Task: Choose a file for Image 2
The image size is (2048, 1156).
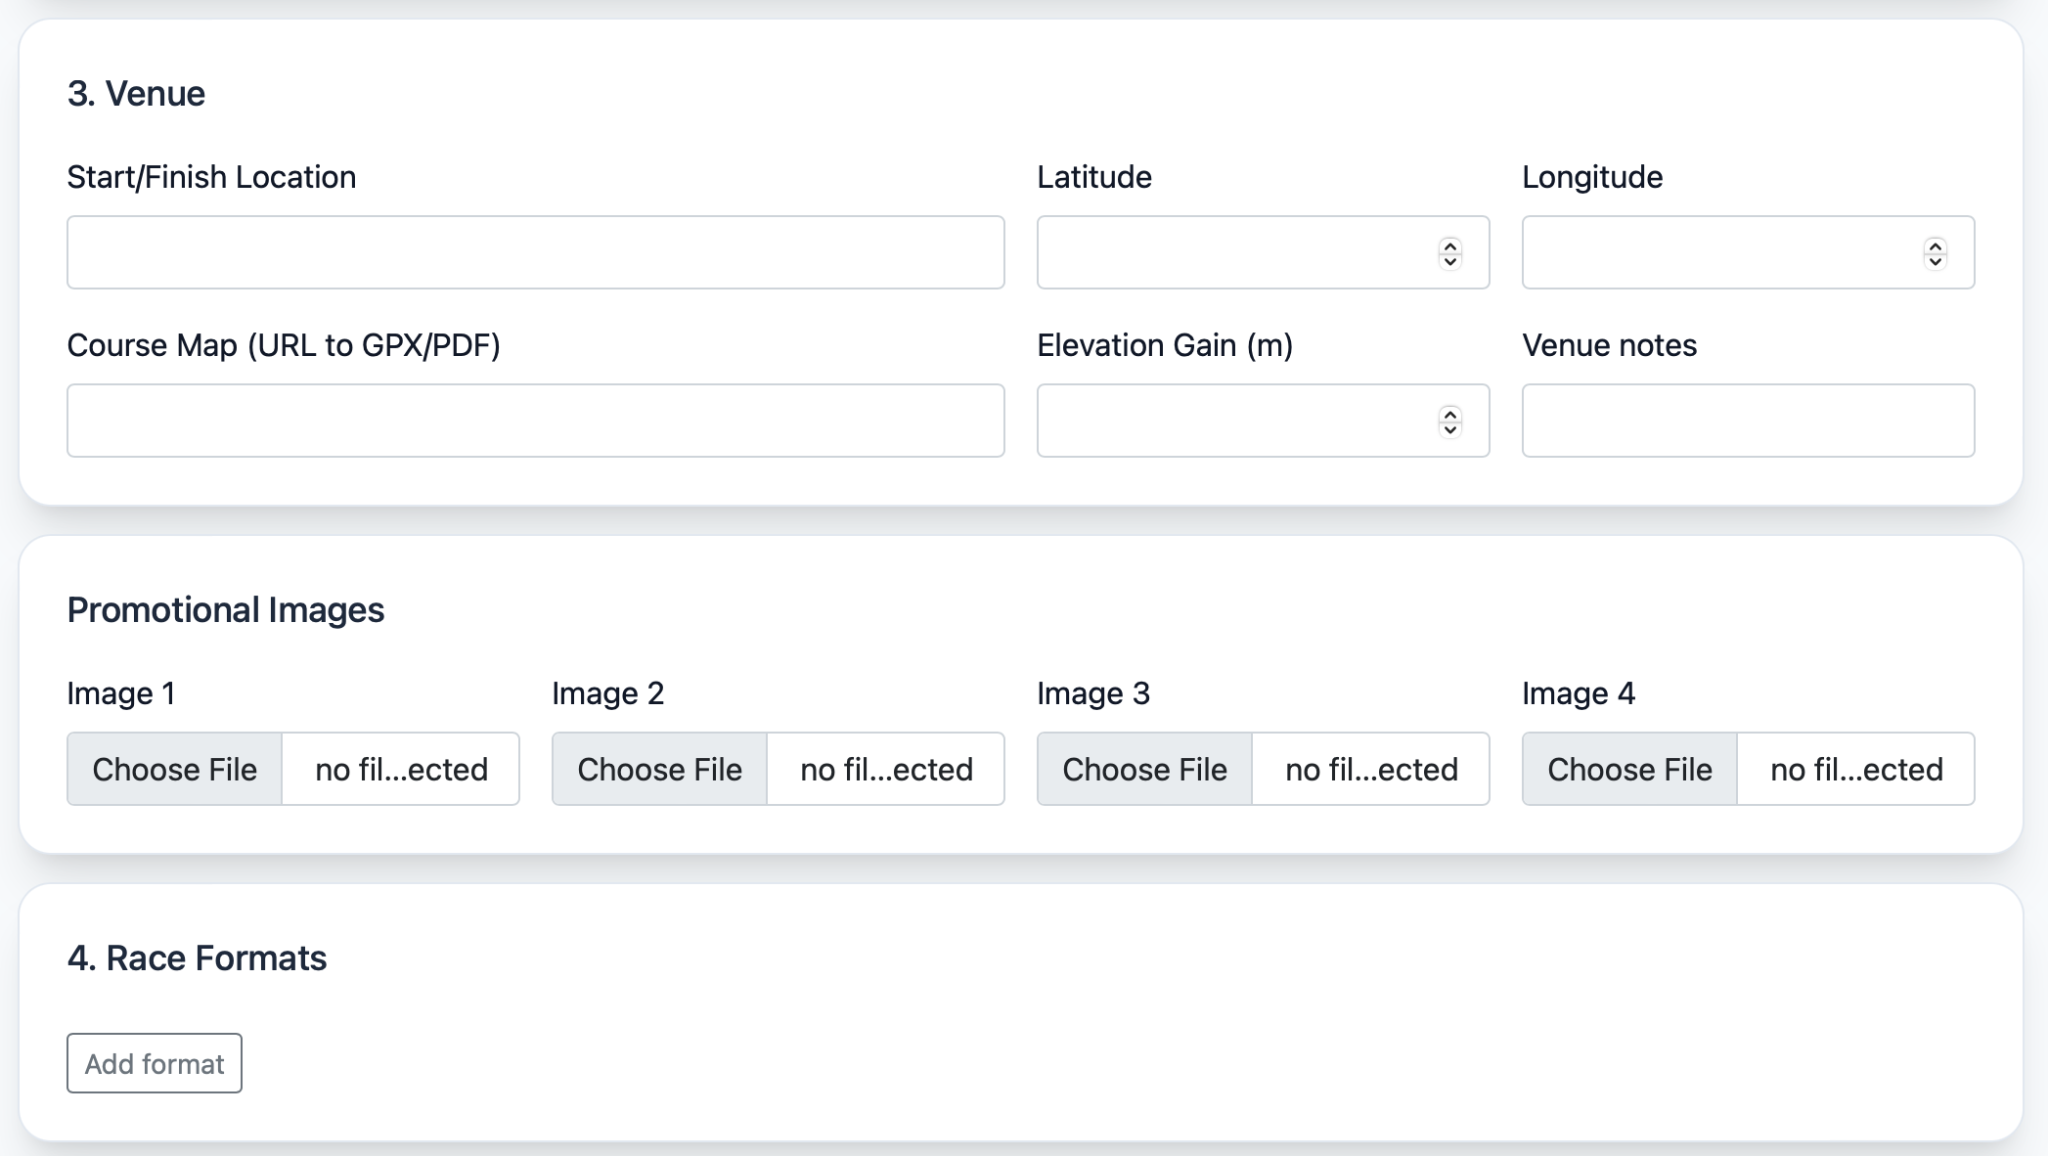Action: tap(660, 769)
